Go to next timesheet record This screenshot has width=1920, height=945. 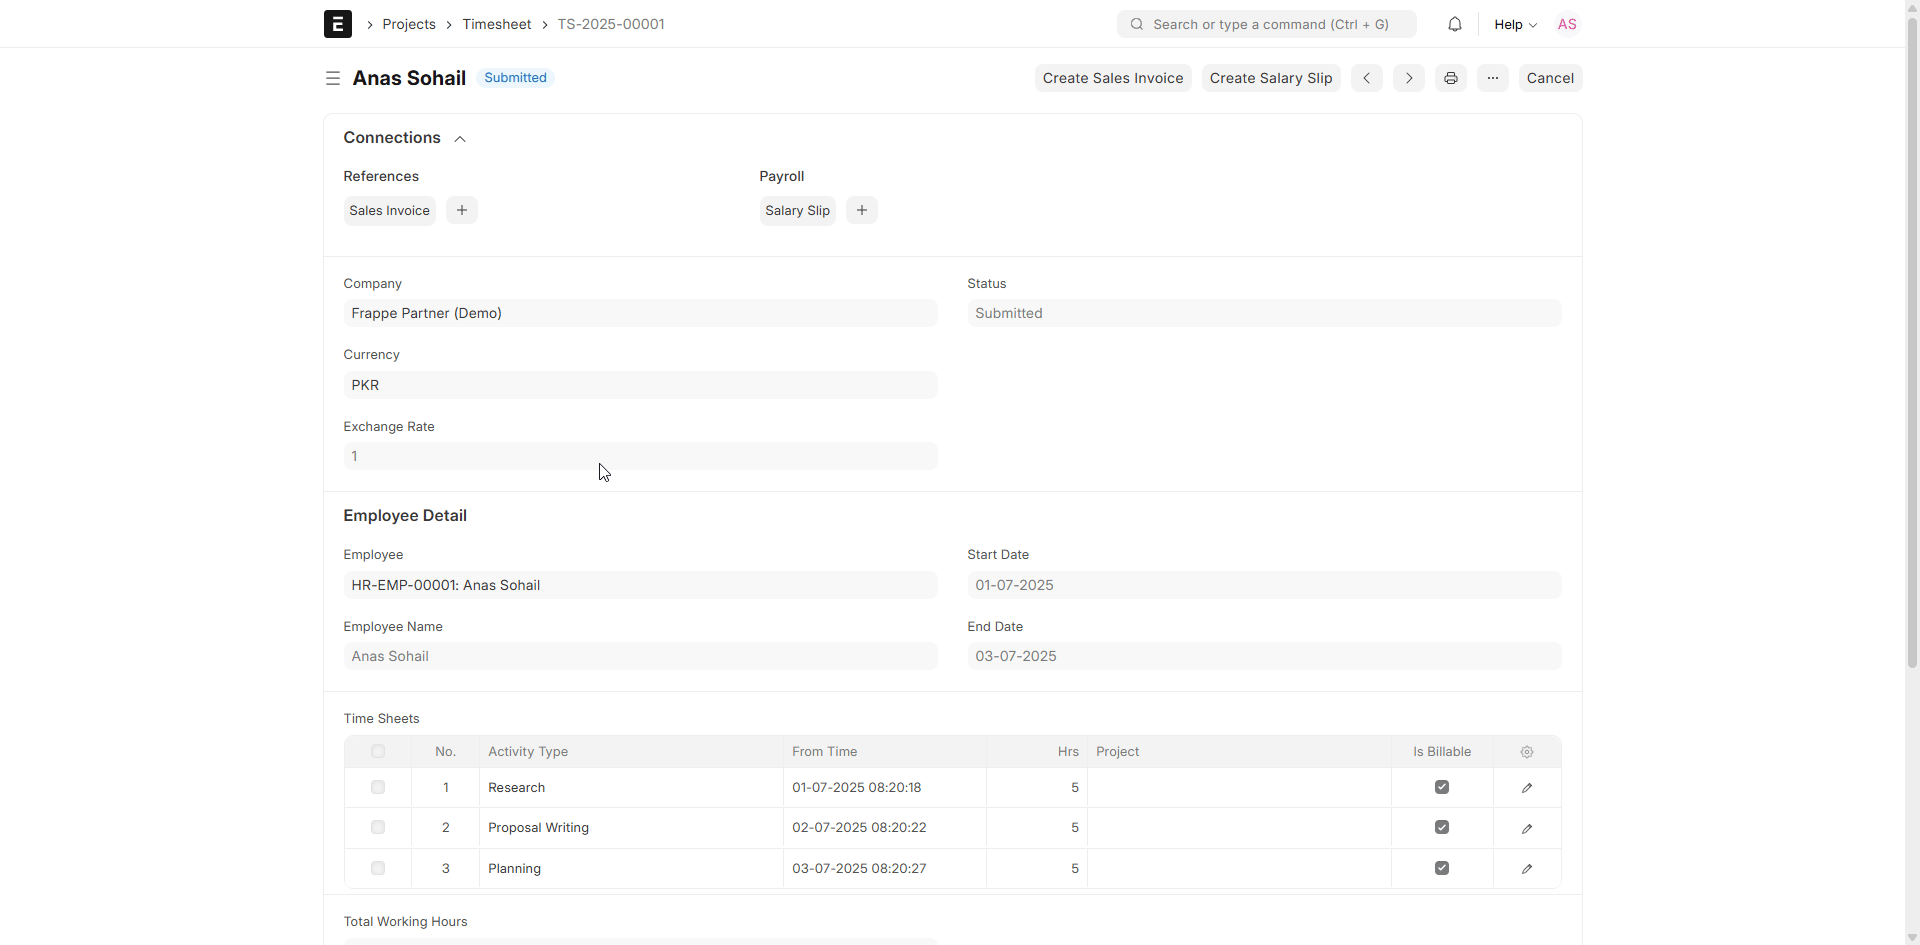click(1408, 78)
